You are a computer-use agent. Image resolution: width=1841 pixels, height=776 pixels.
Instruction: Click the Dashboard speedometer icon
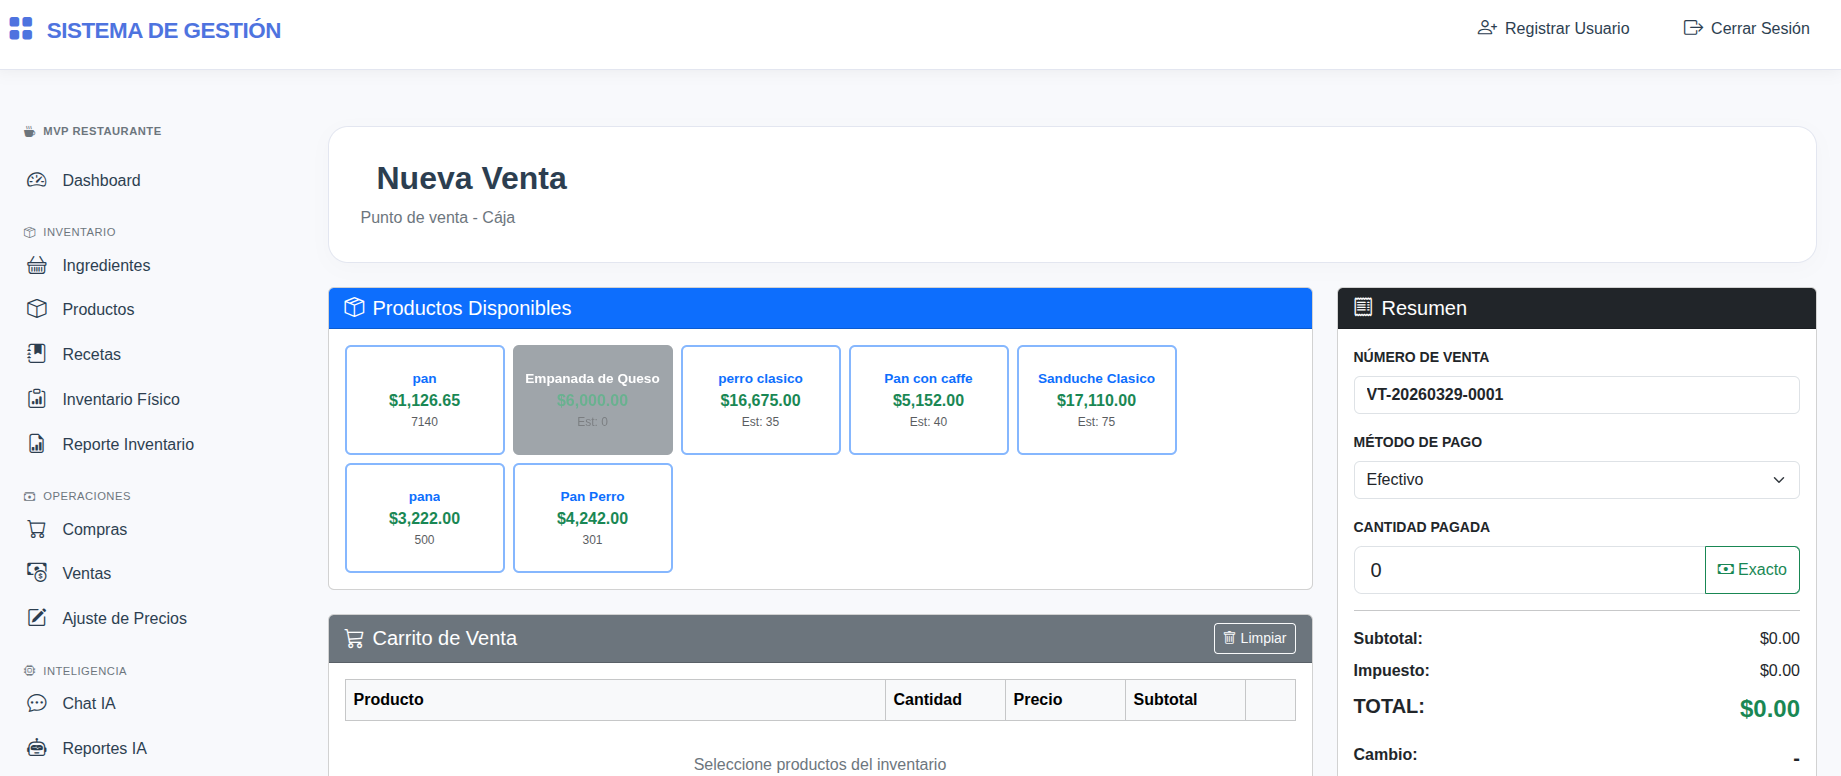[x=37, y=180]
